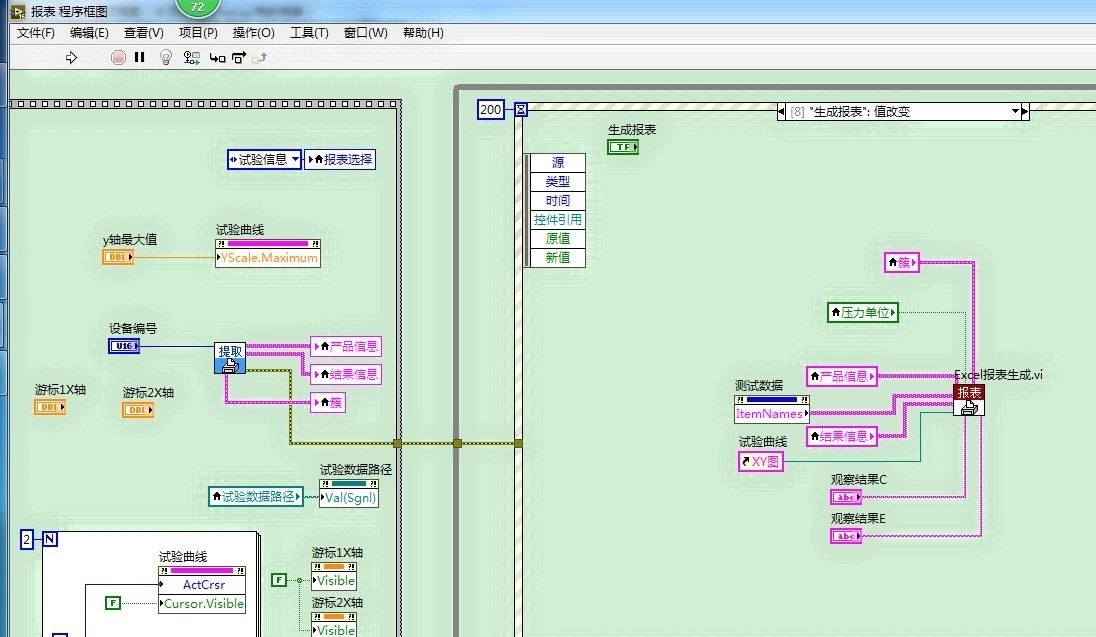Select the 设备编号 U16 terminal

point(124,346)
